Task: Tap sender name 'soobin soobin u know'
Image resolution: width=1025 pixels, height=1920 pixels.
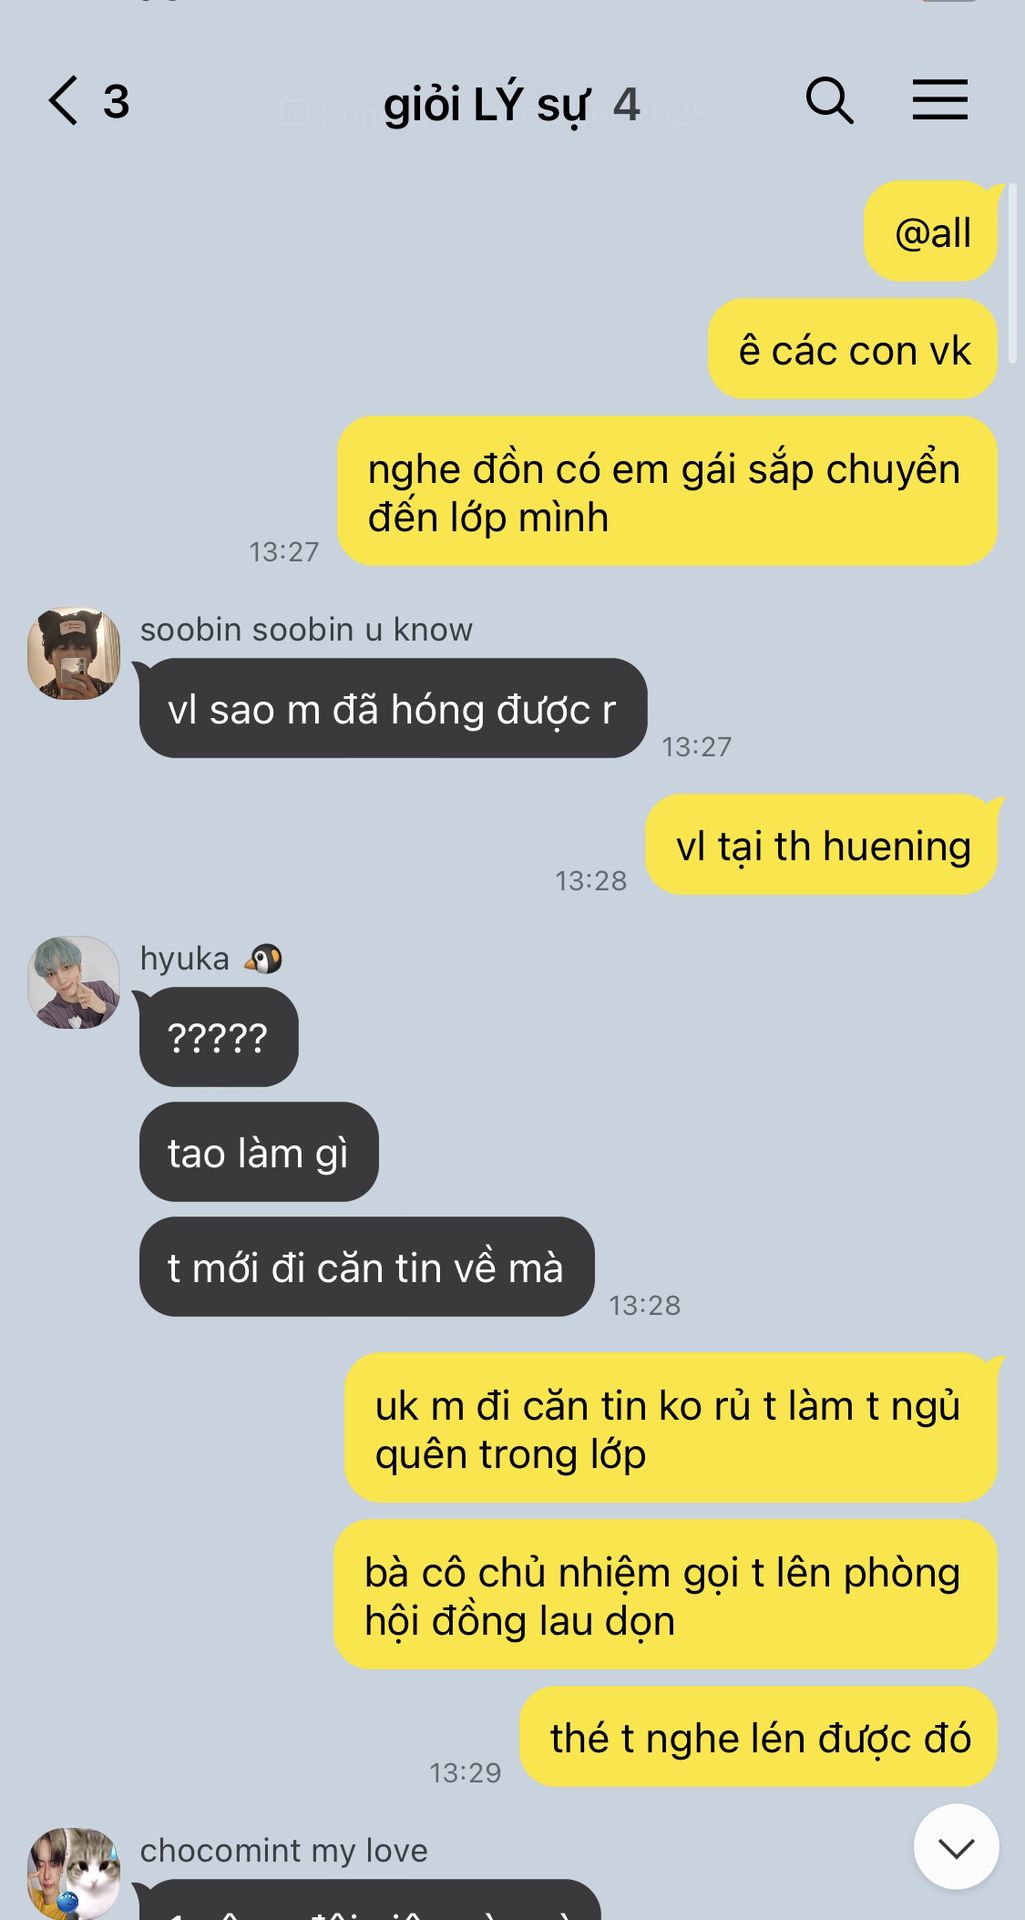Action: tap(306, 629)
